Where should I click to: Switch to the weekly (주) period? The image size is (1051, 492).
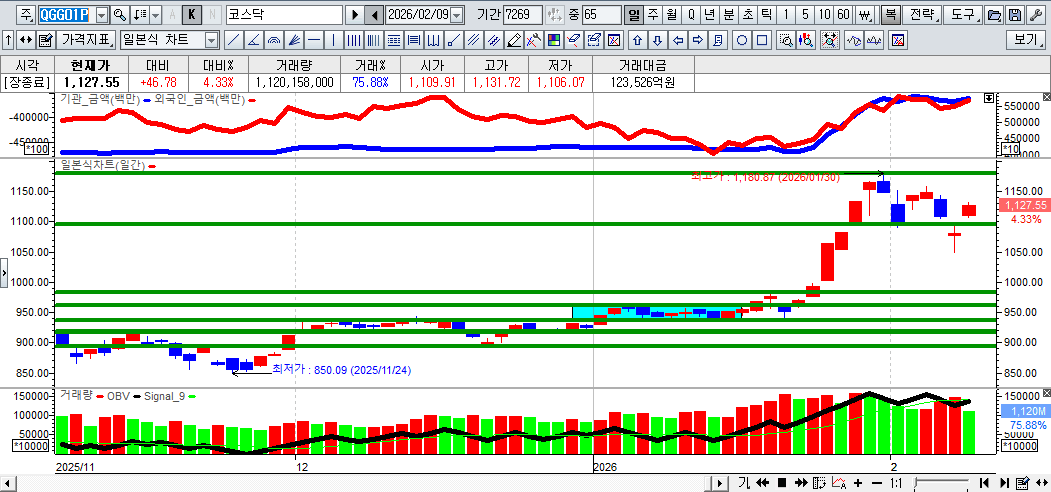point(652,15)
